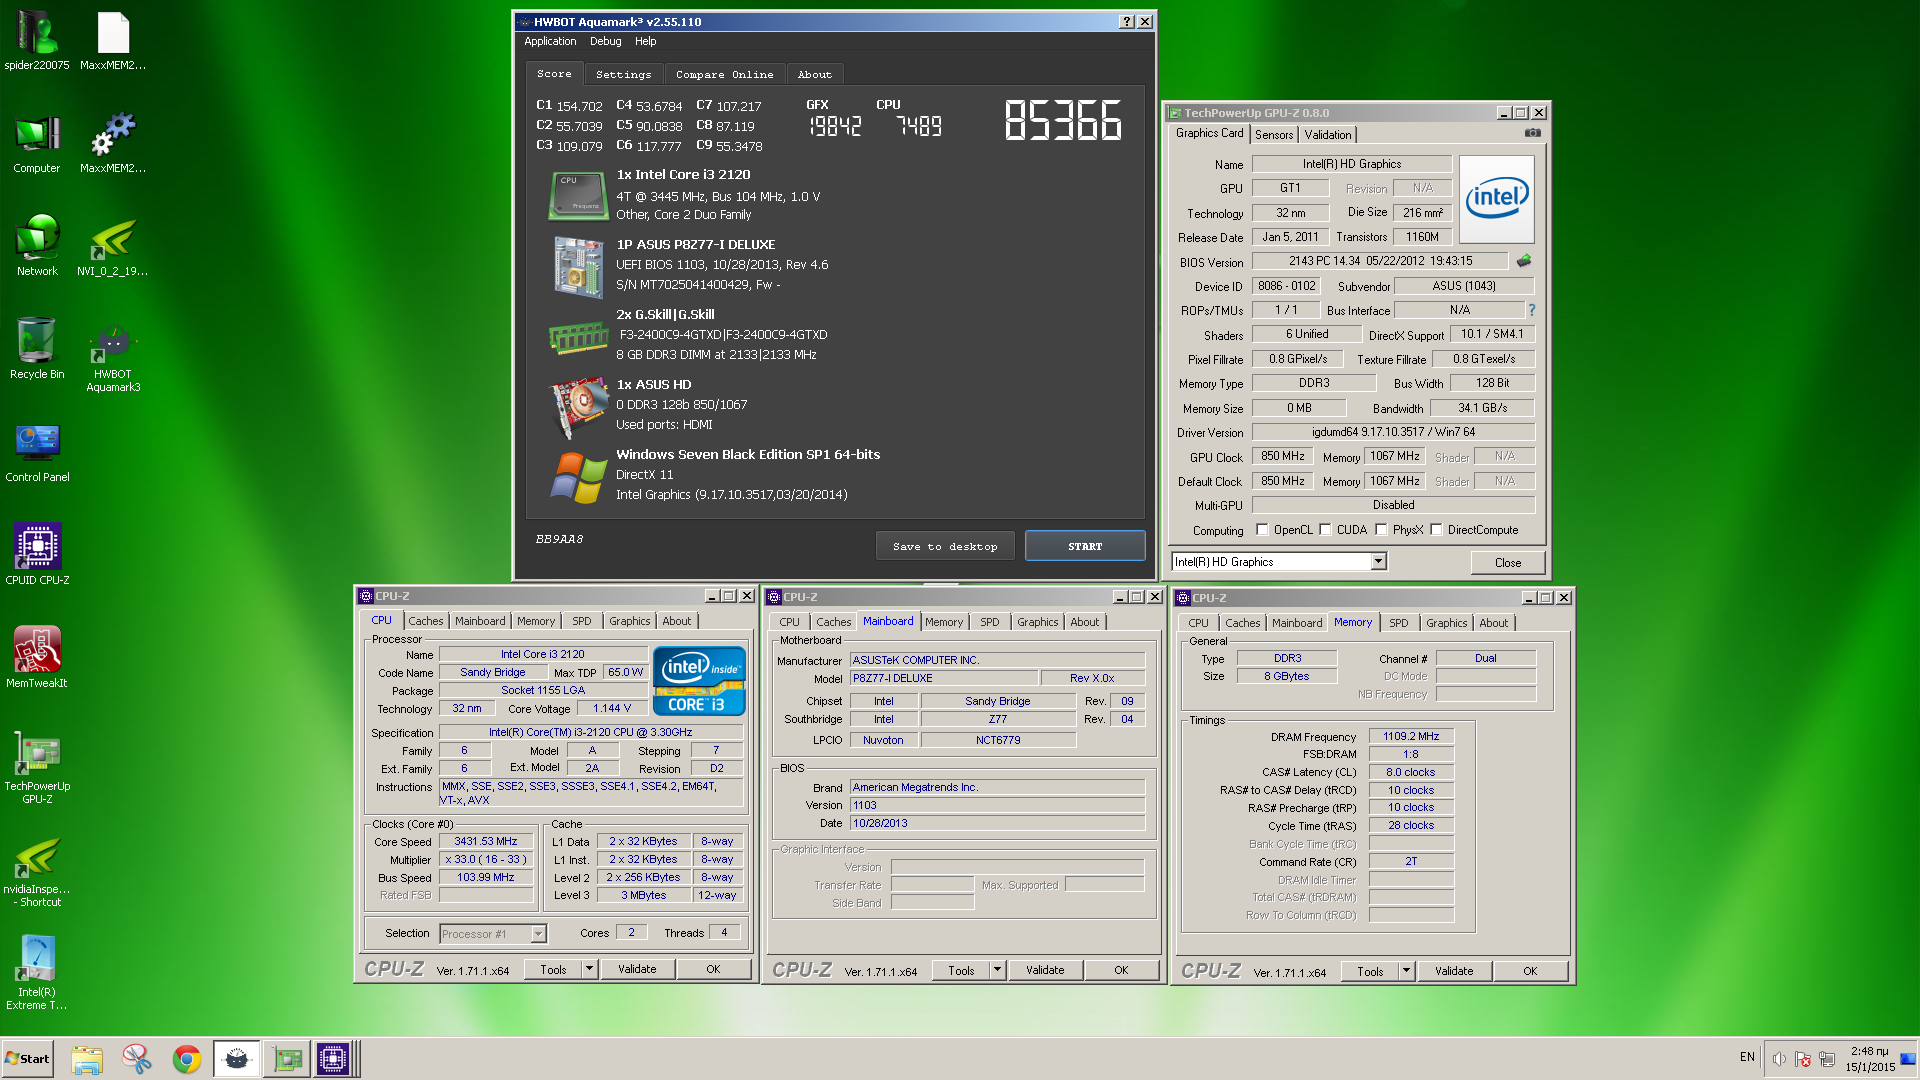Open the Recycle Bin icon

click(37, 349)
